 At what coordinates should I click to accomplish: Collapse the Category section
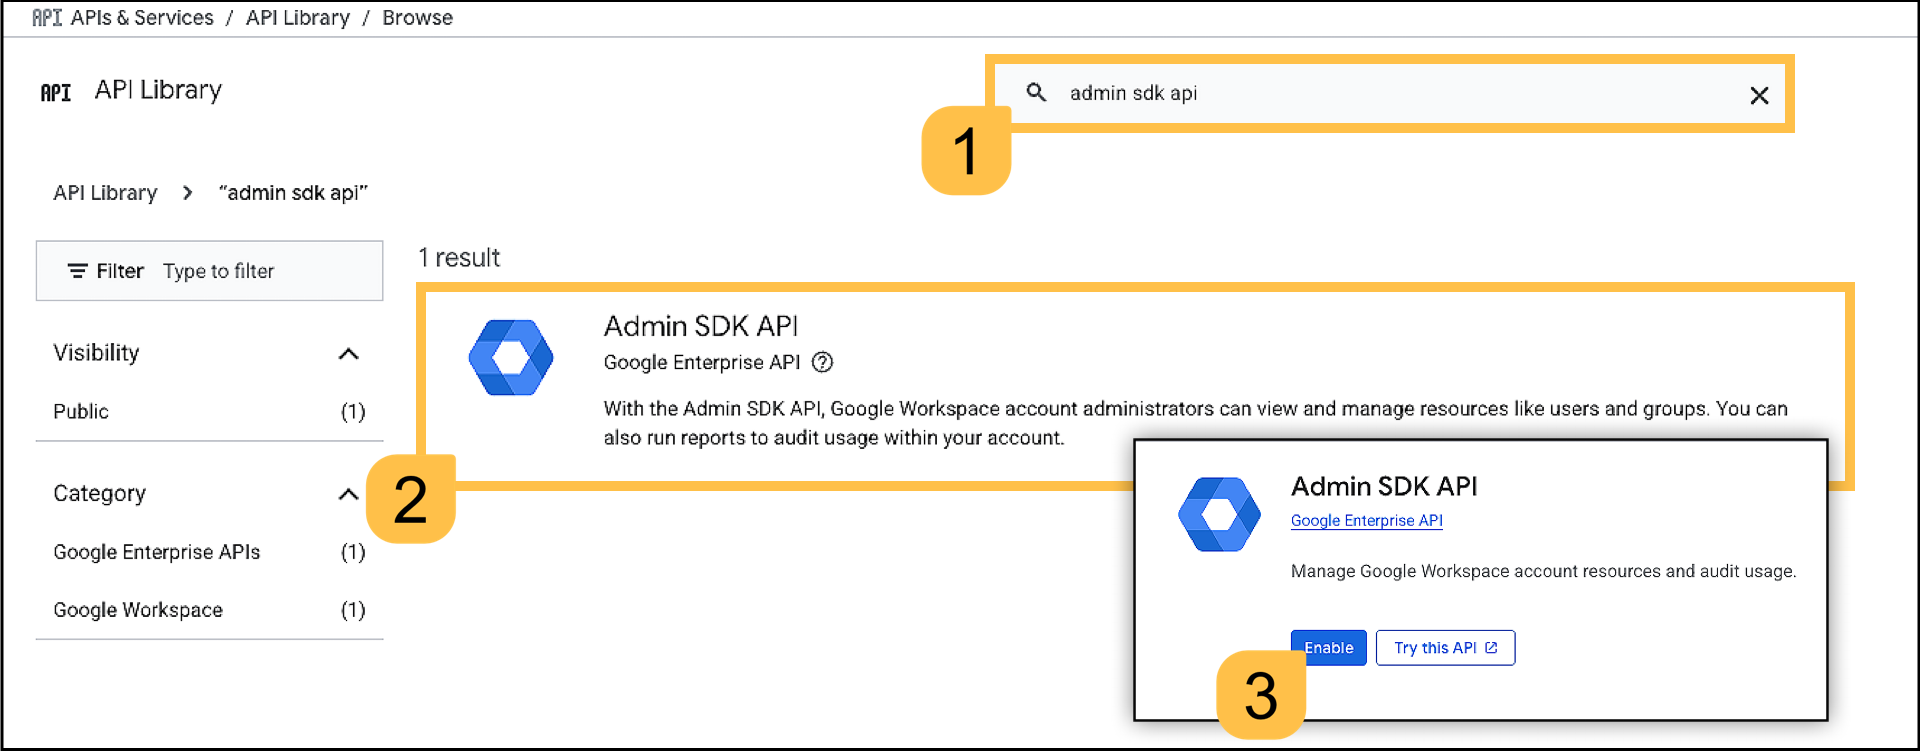[x=348, y=494]
